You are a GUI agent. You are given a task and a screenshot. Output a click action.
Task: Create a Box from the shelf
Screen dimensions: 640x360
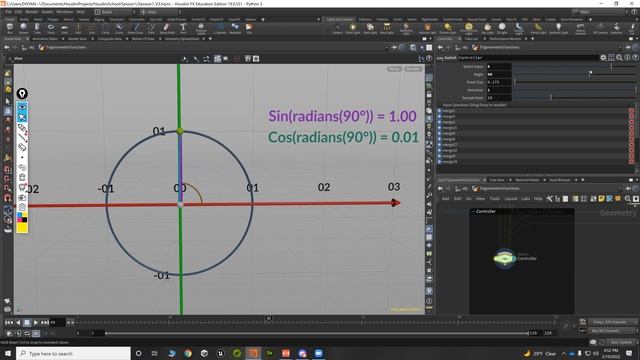pos(10,28)
